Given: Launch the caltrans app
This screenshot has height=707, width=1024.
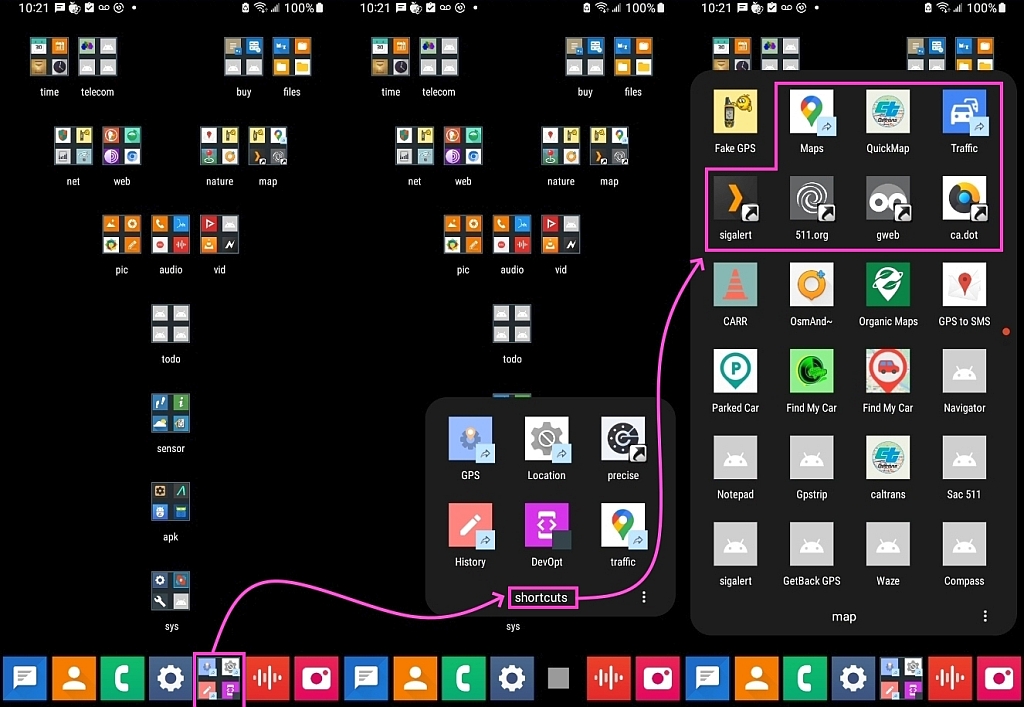Looking at the screenshot, I should pos(888,458).
